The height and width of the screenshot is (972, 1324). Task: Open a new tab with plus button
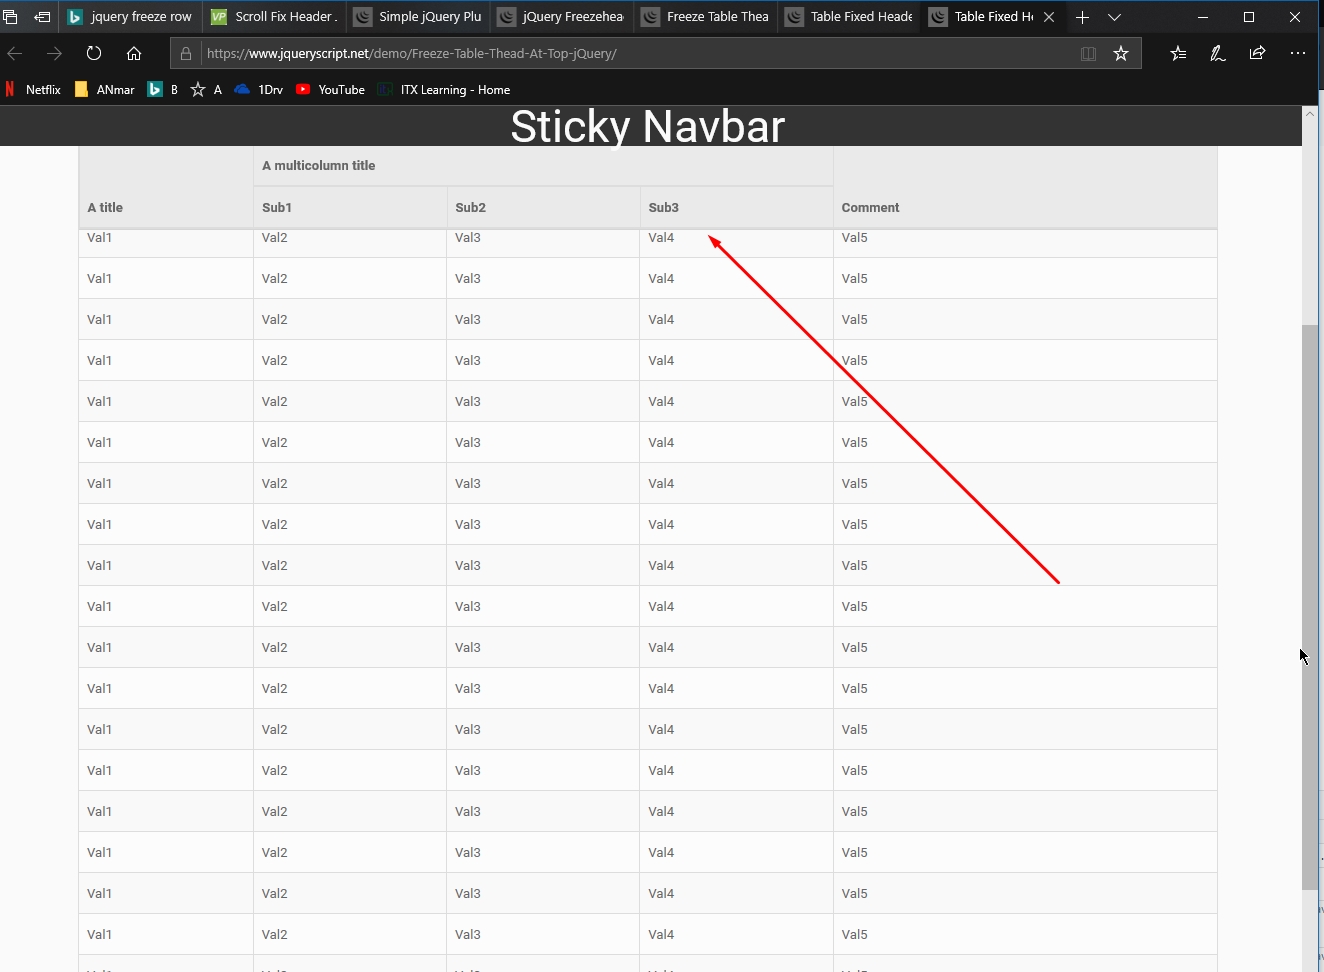(x=1082, y=17)
